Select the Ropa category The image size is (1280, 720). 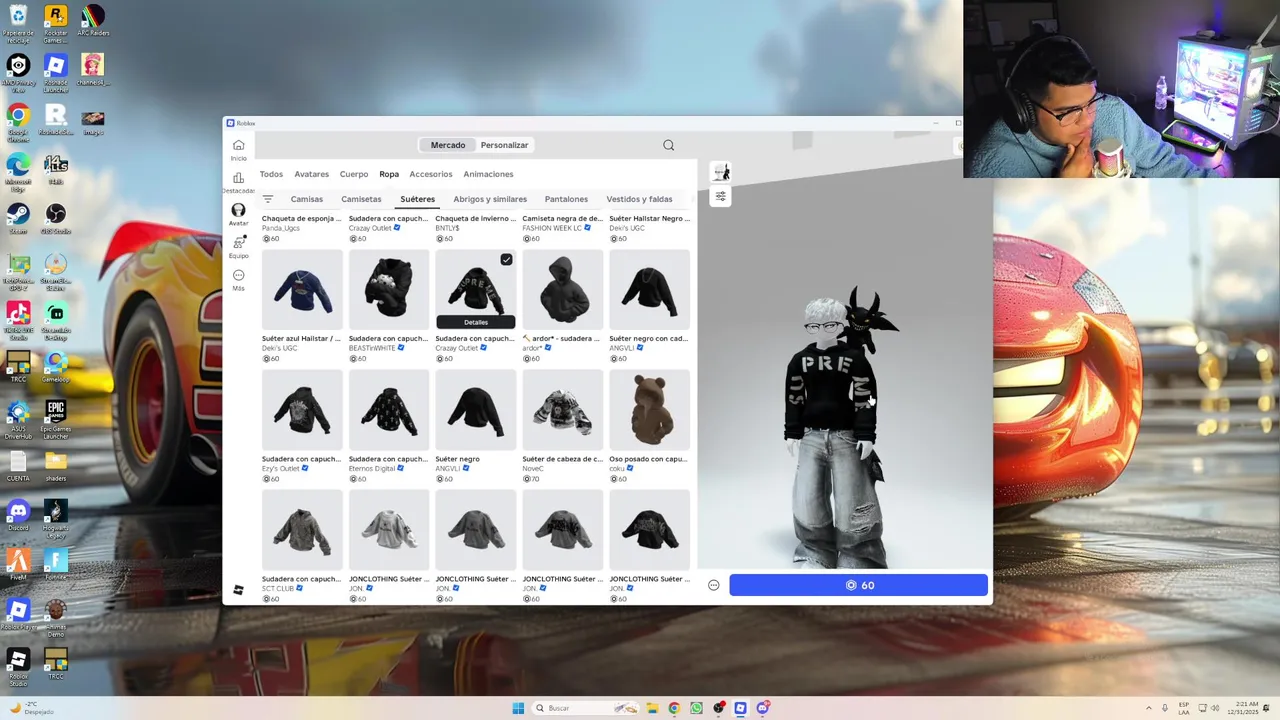pyautogui.click(x=389, y=174)
